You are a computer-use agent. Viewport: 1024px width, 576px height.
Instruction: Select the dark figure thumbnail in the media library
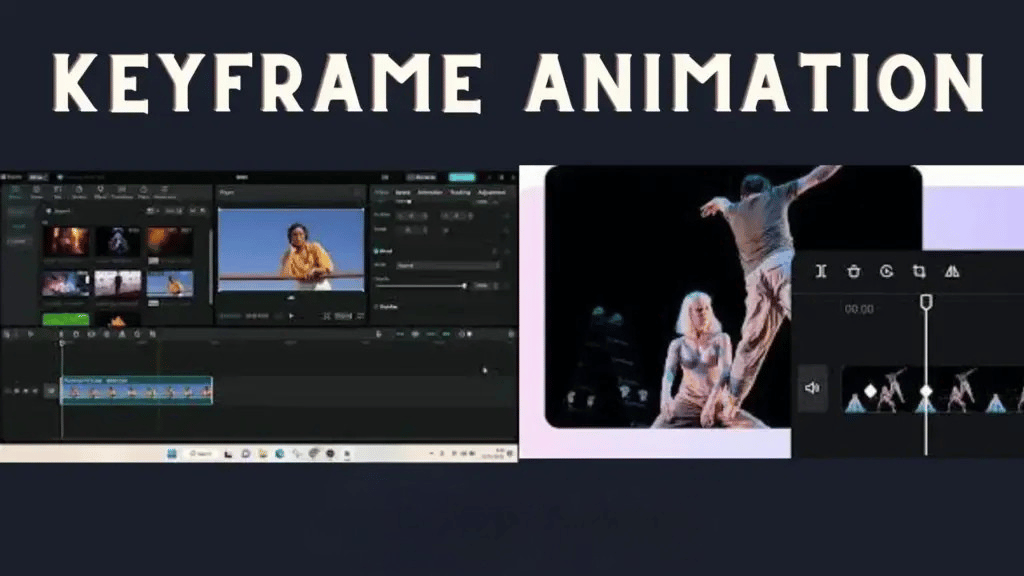coord(118,242)
